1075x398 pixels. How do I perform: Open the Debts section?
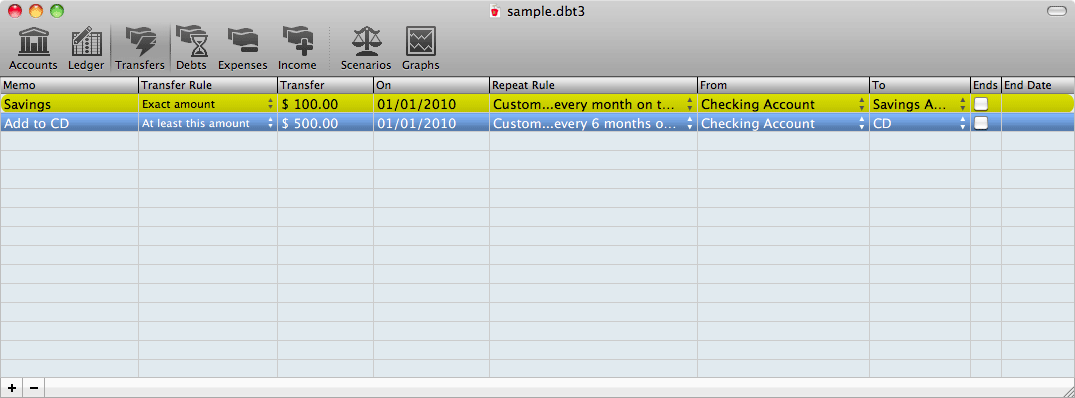[x=191, y=49]
